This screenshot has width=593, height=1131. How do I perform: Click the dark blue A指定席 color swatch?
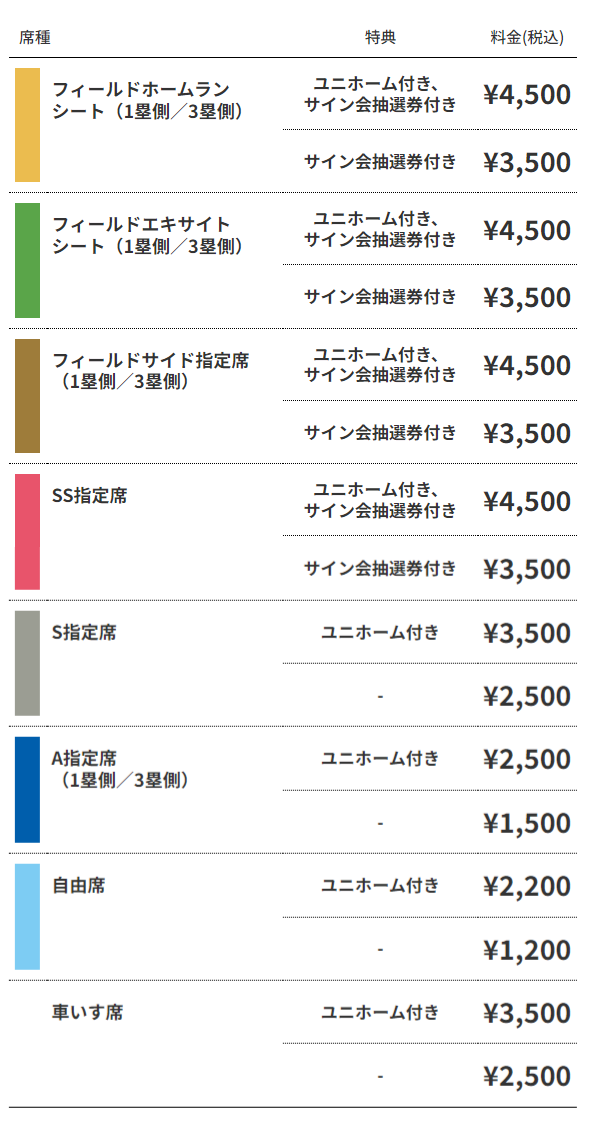click(27, 790)
